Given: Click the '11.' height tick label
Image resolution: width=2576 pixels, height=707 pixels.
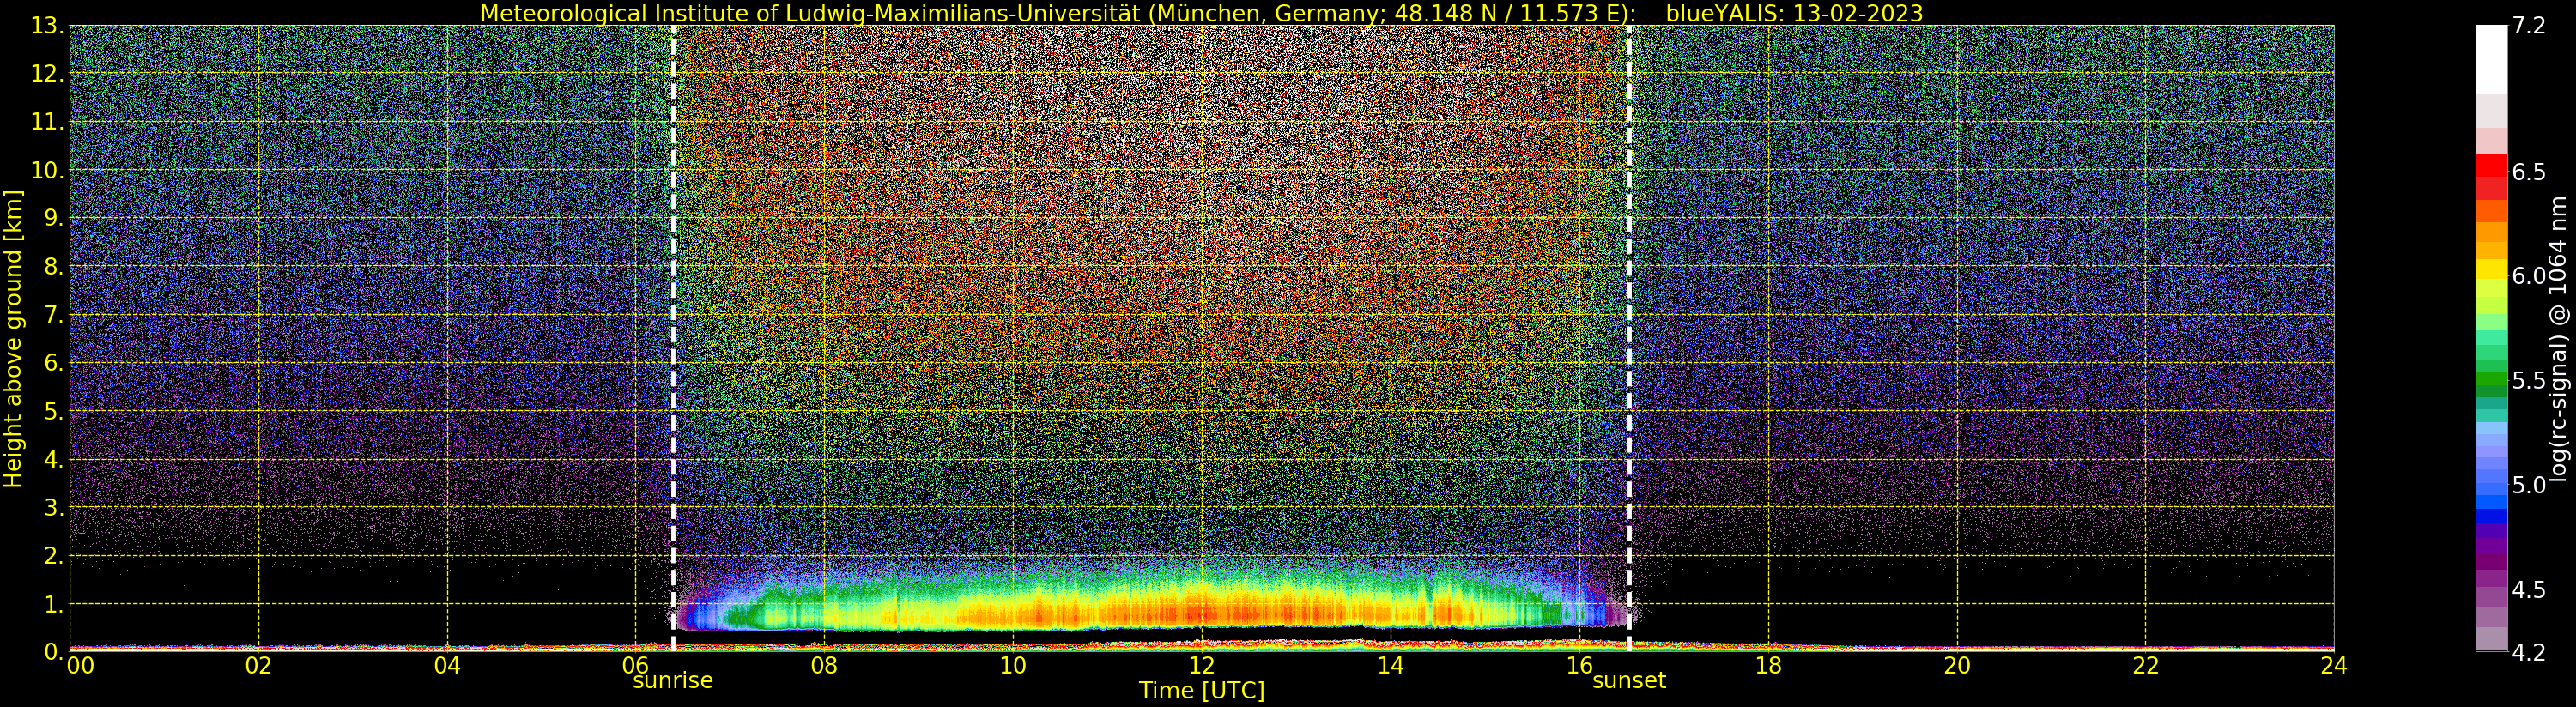Looking at the screenshot, I should 47,122.
